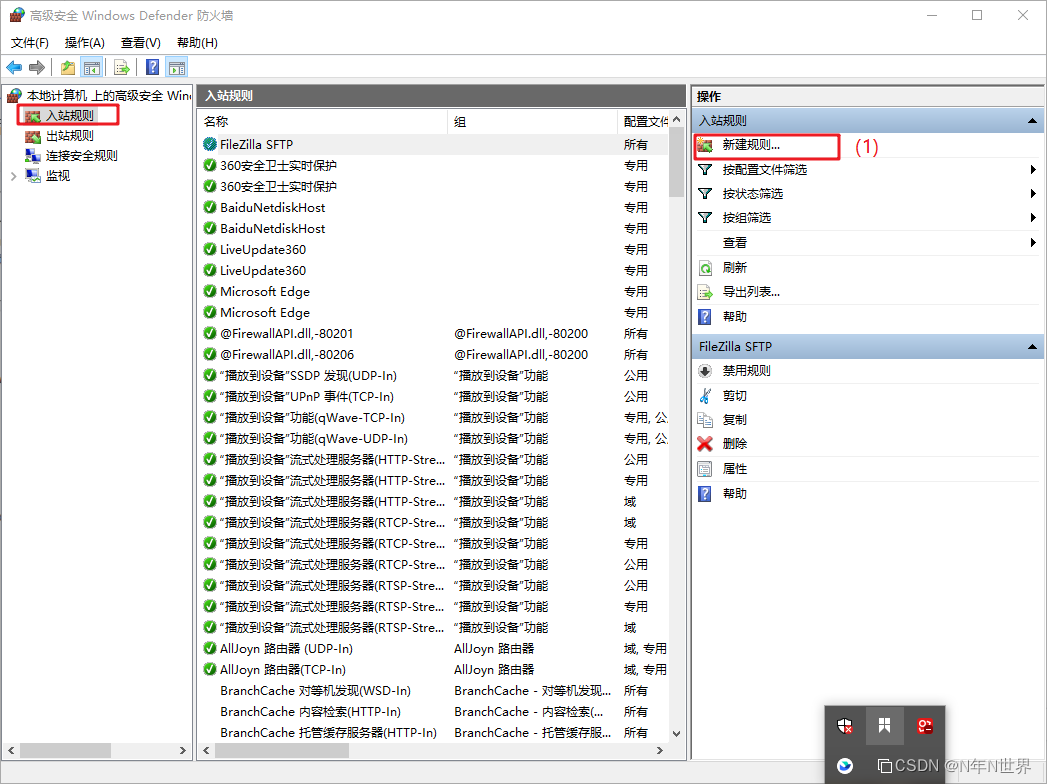Expand the 监视 tree node chevron

tap(13, 176)
